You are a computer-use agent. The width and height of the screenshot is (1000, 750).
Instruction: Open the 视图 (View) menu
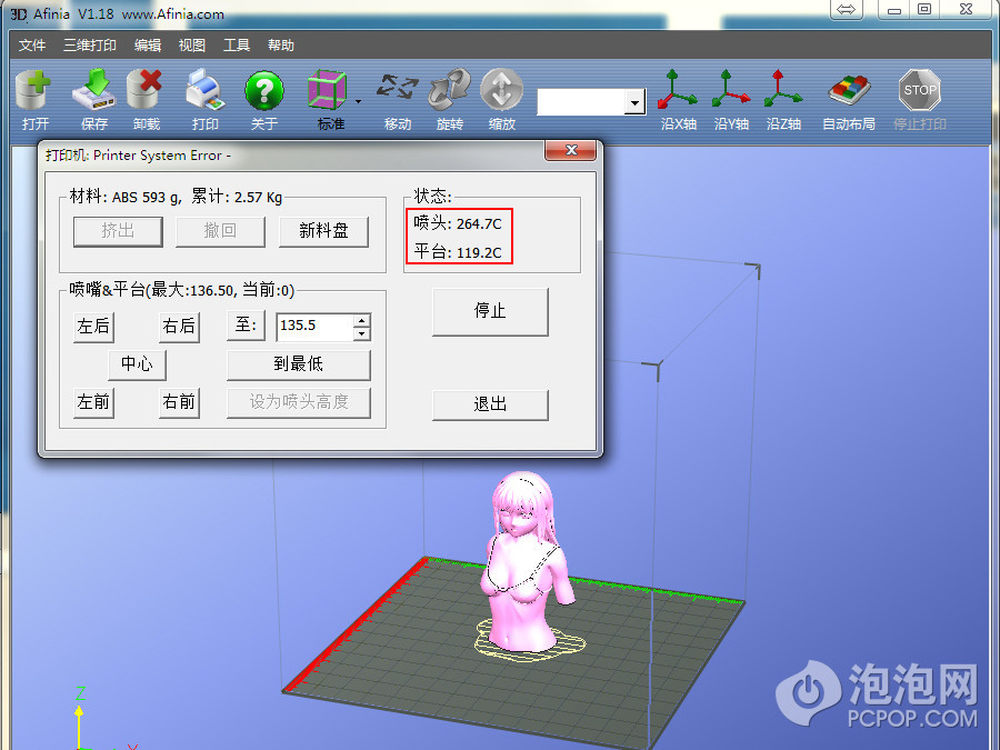[x=192, y=45]
